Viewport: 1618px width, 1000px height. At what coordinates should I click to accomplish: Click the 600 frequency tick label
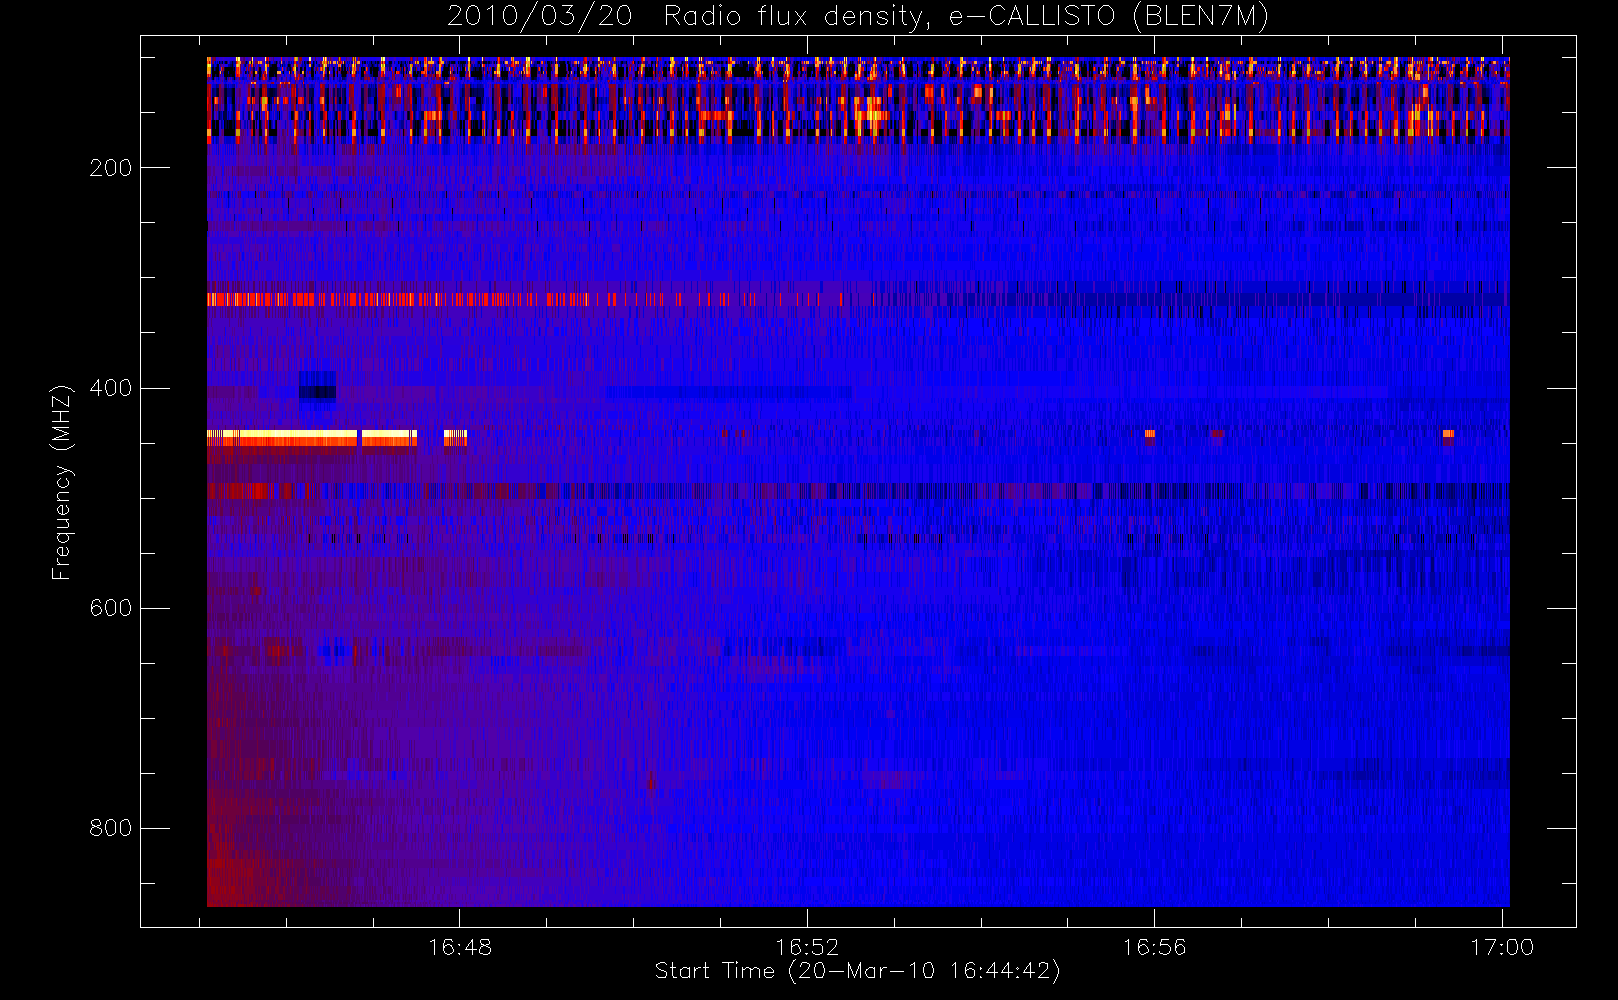110,608
